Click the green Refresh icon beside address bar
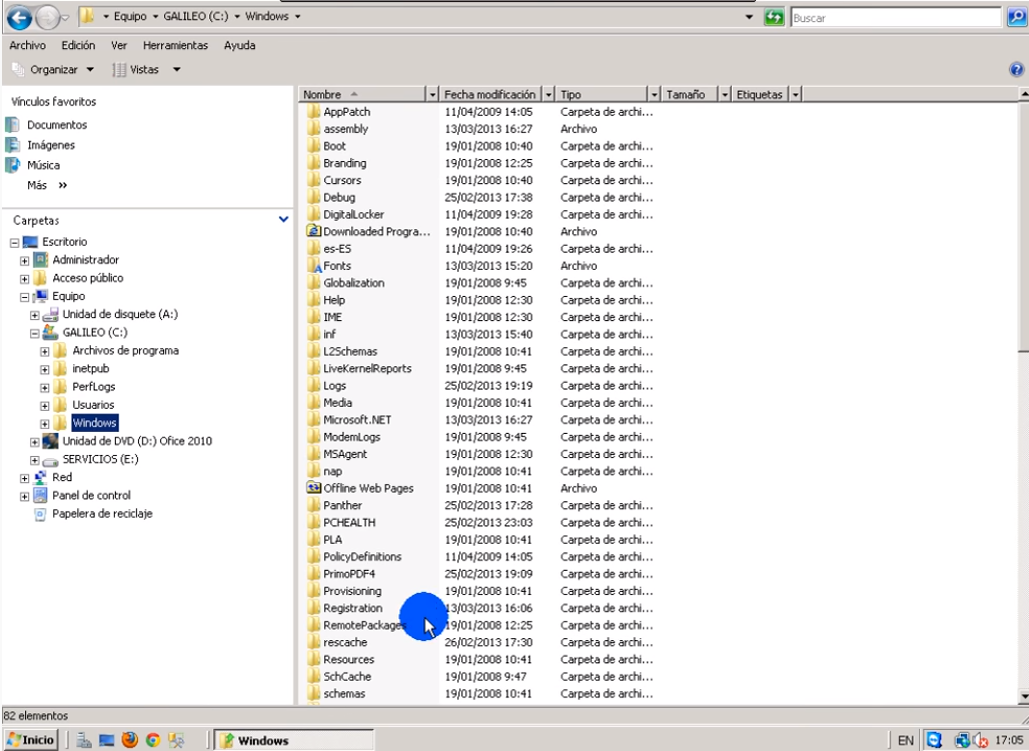The height and width of the screenshot is (751, 1029). pyautogui.click(x=774, y=17)
